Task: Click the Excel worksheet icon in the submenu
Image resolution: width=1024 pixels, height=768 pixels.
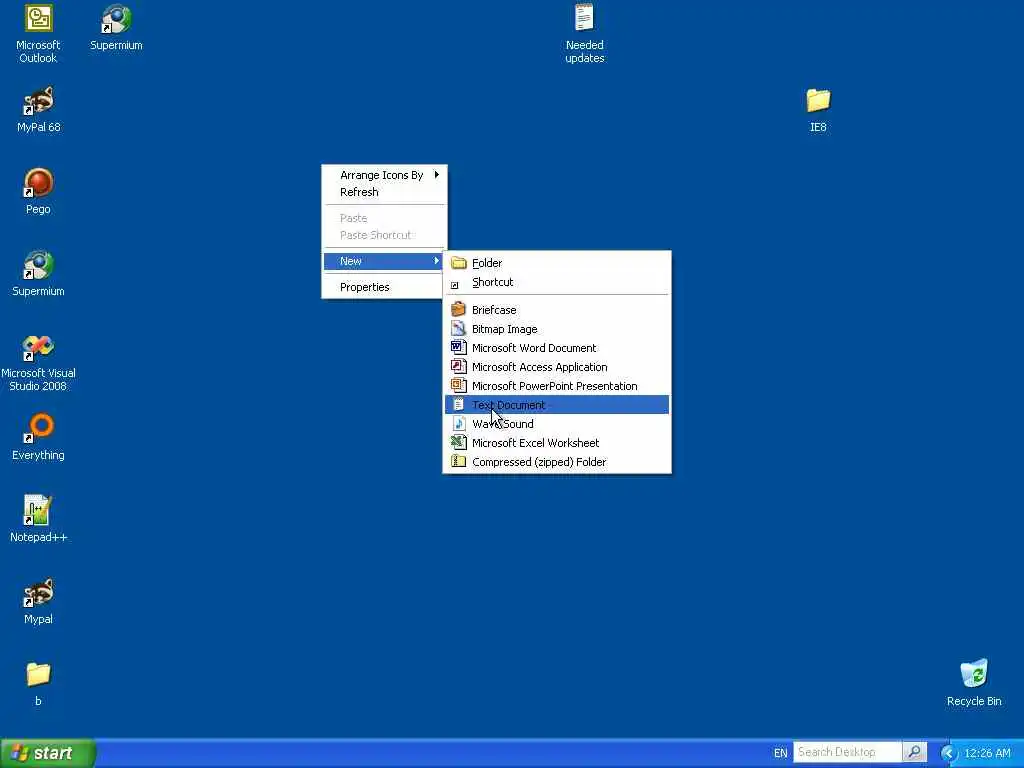Action: click(x=458, y=442)
